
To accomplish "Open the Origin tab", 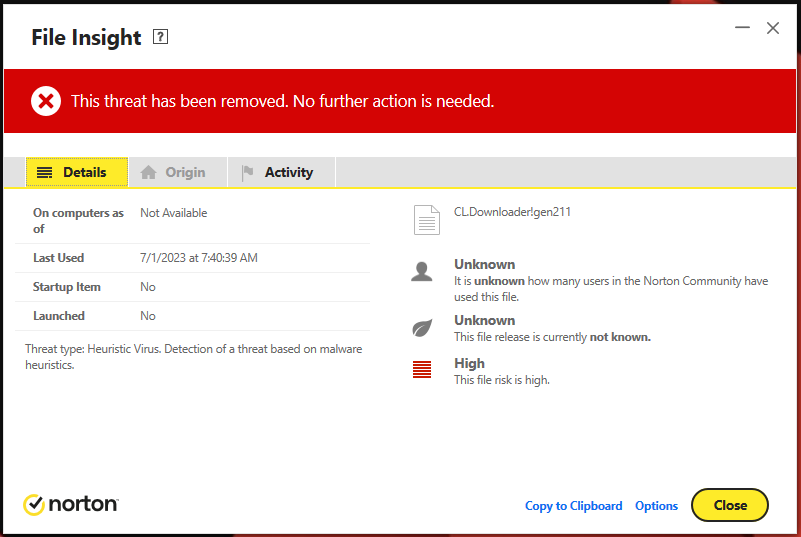I will click(x=174, y=173).
